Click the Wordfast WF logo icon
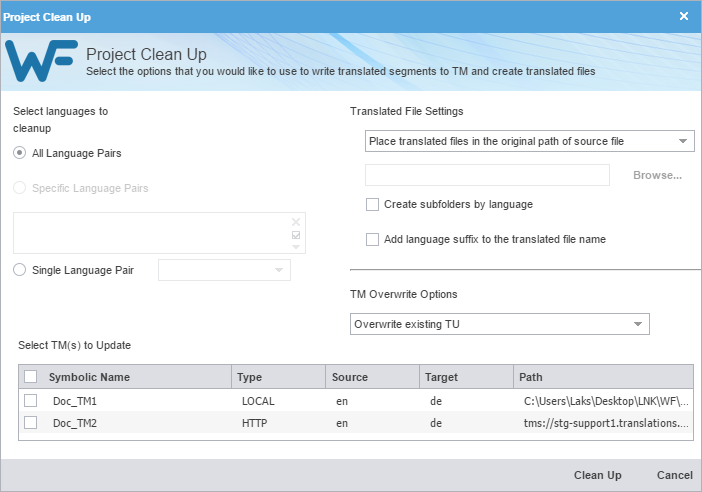The width and height of the screenshot is (702, 492). click(41, 62)
